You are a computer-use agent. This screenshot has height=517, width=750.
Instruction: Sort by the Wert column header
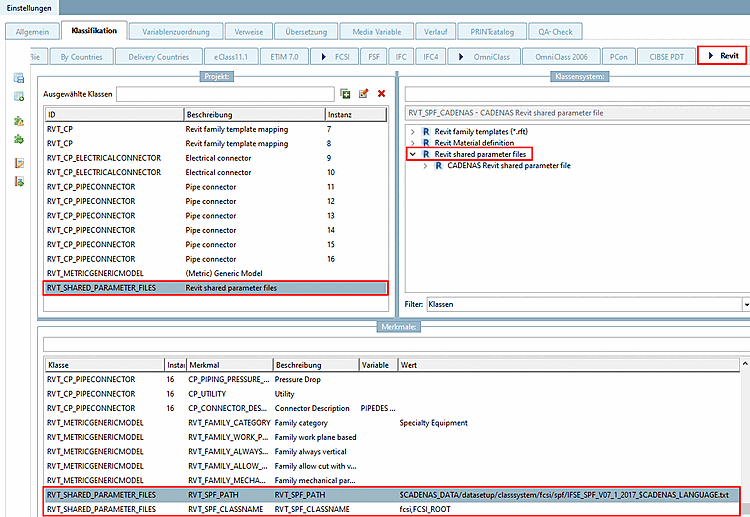(569, 365)
